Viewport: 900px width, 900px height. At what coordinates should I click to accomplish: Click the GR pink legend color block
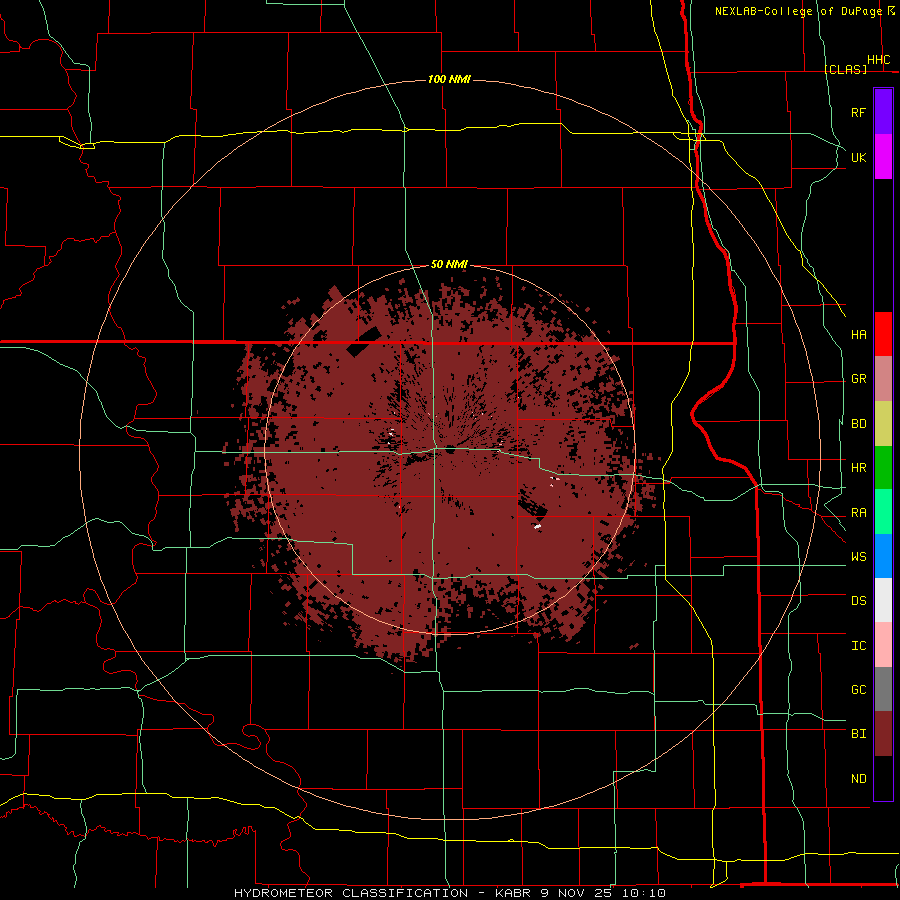coord(883,379)
